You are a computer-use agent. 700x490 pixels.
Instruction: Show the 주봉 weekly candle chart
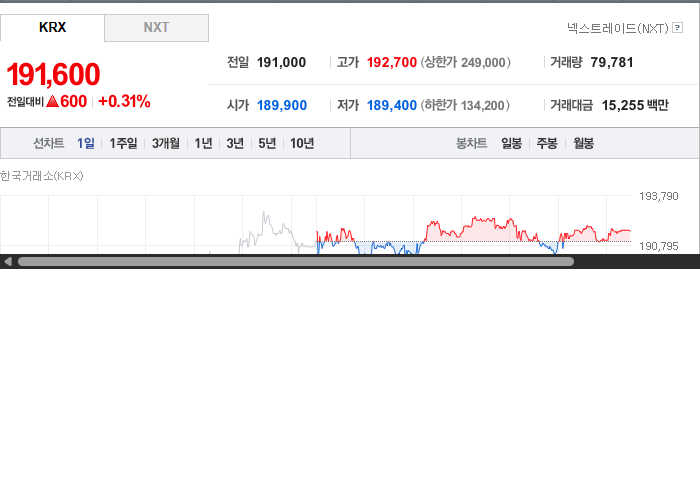547,143
